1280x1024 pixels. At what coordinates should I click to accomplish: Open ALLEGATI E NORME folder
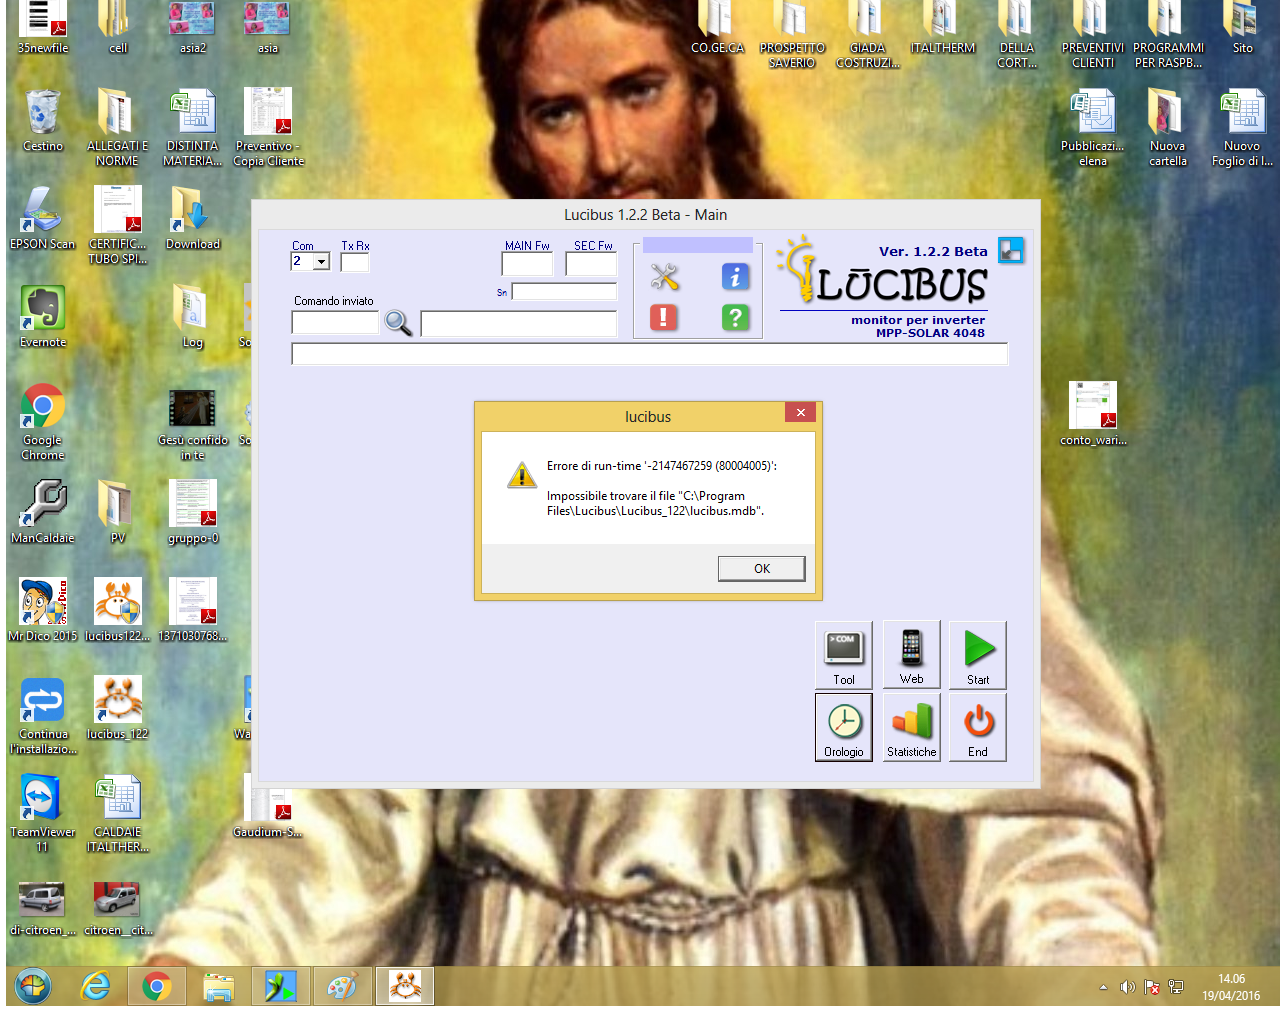point(117,128)
